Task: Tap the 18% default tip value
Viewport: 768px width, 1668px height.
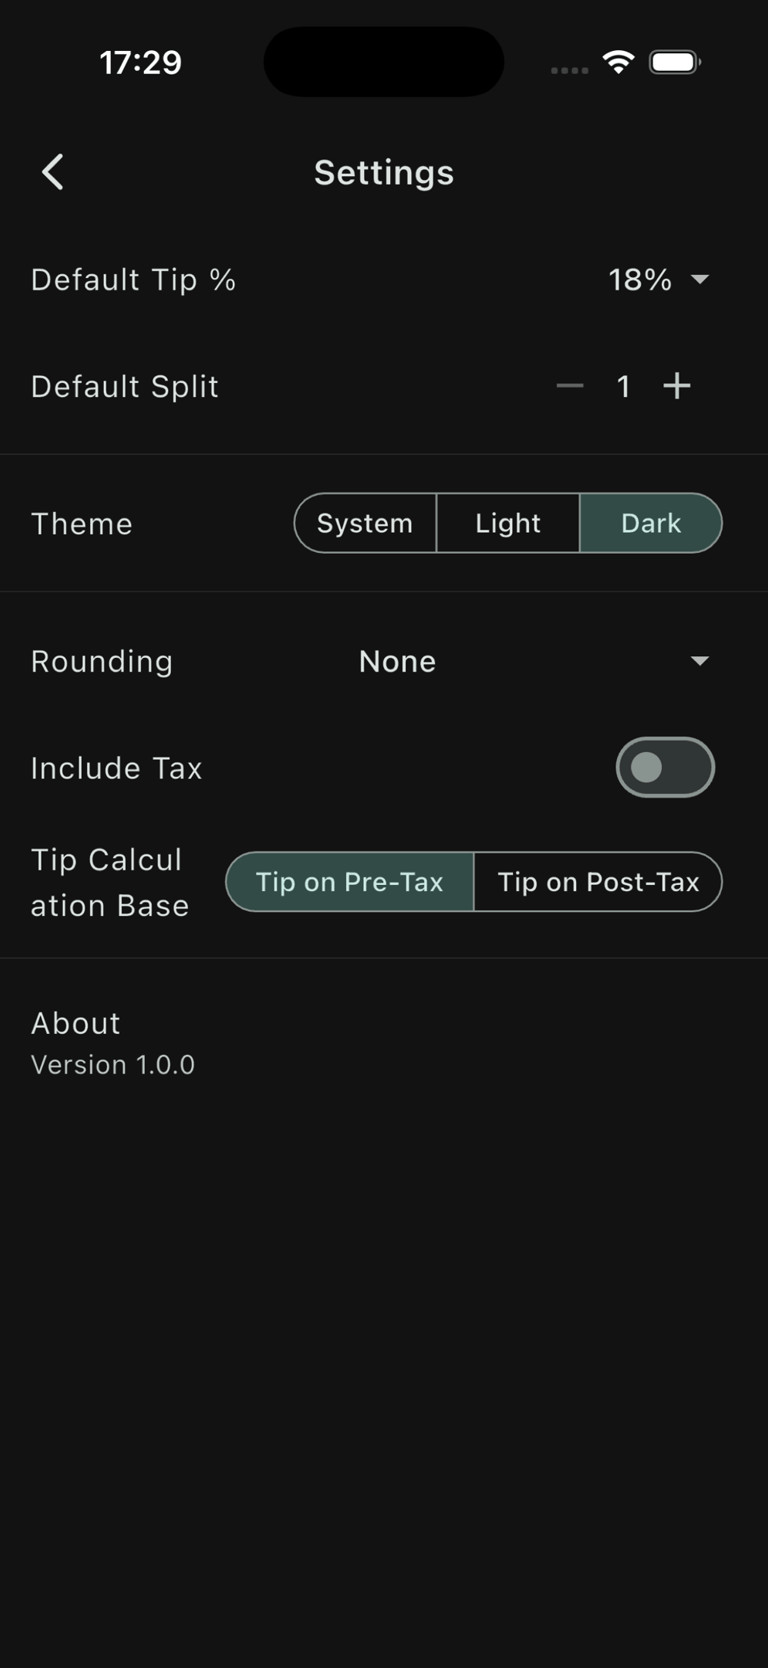Action: pos(640,279)
